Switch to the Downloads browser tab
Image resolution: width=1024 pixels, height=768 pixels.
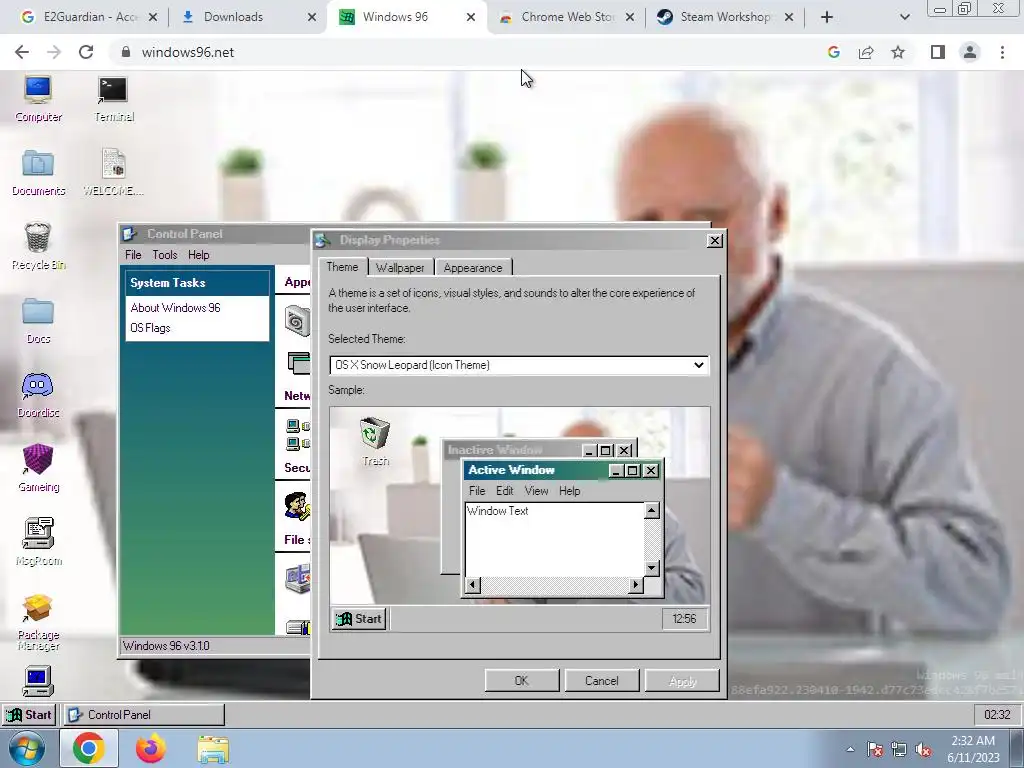pos(248,17)
